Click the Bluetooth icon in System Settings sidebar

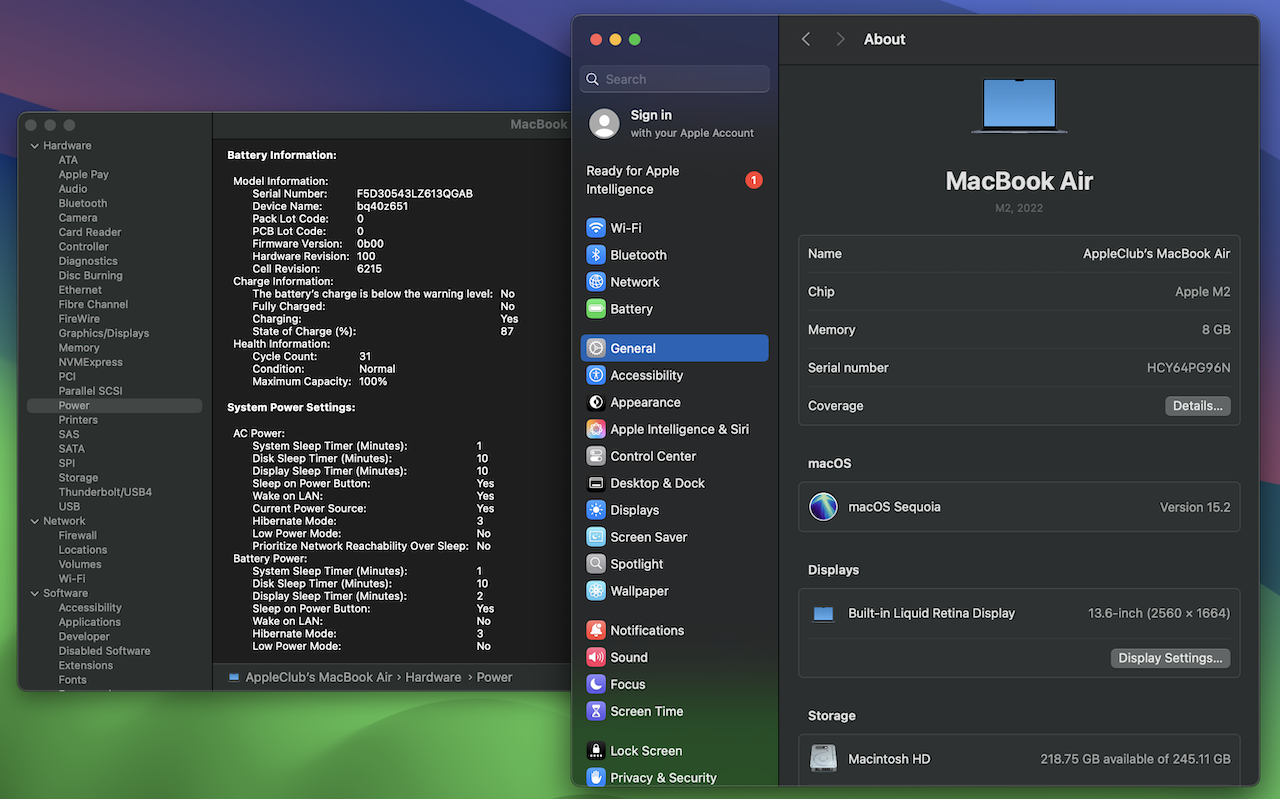pos(596,255)
